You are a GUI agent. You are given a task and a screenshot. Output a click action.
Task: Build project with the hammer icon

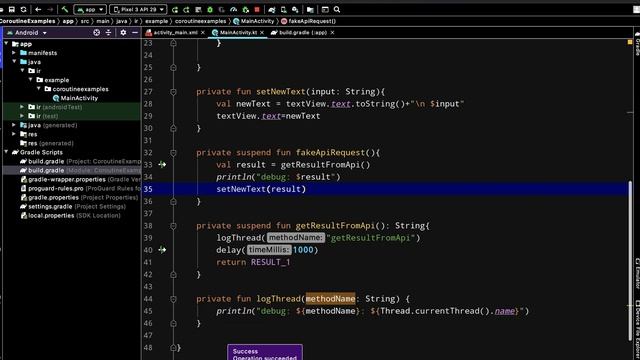65,9
